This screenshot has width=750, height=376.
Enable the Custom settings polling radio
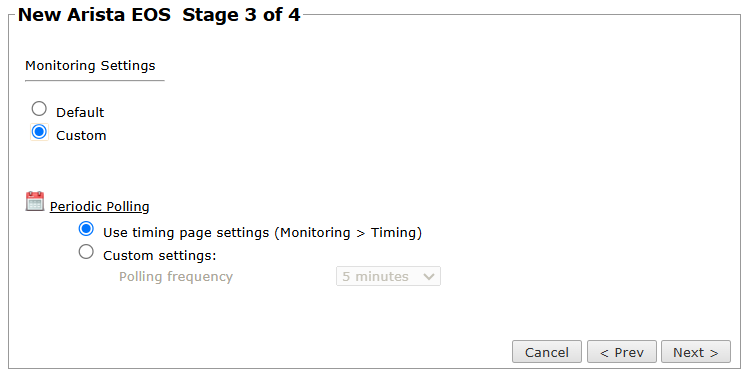pyautogui.click(x=86, y=252)
